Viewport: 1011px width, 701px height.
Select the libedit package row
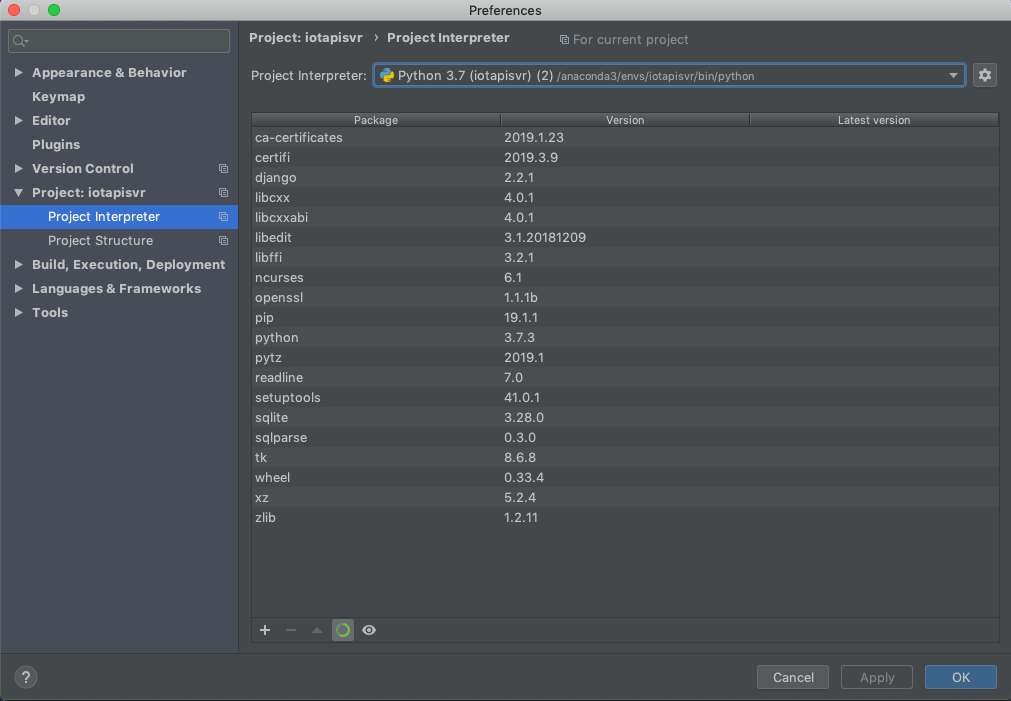tap(625, 237)
